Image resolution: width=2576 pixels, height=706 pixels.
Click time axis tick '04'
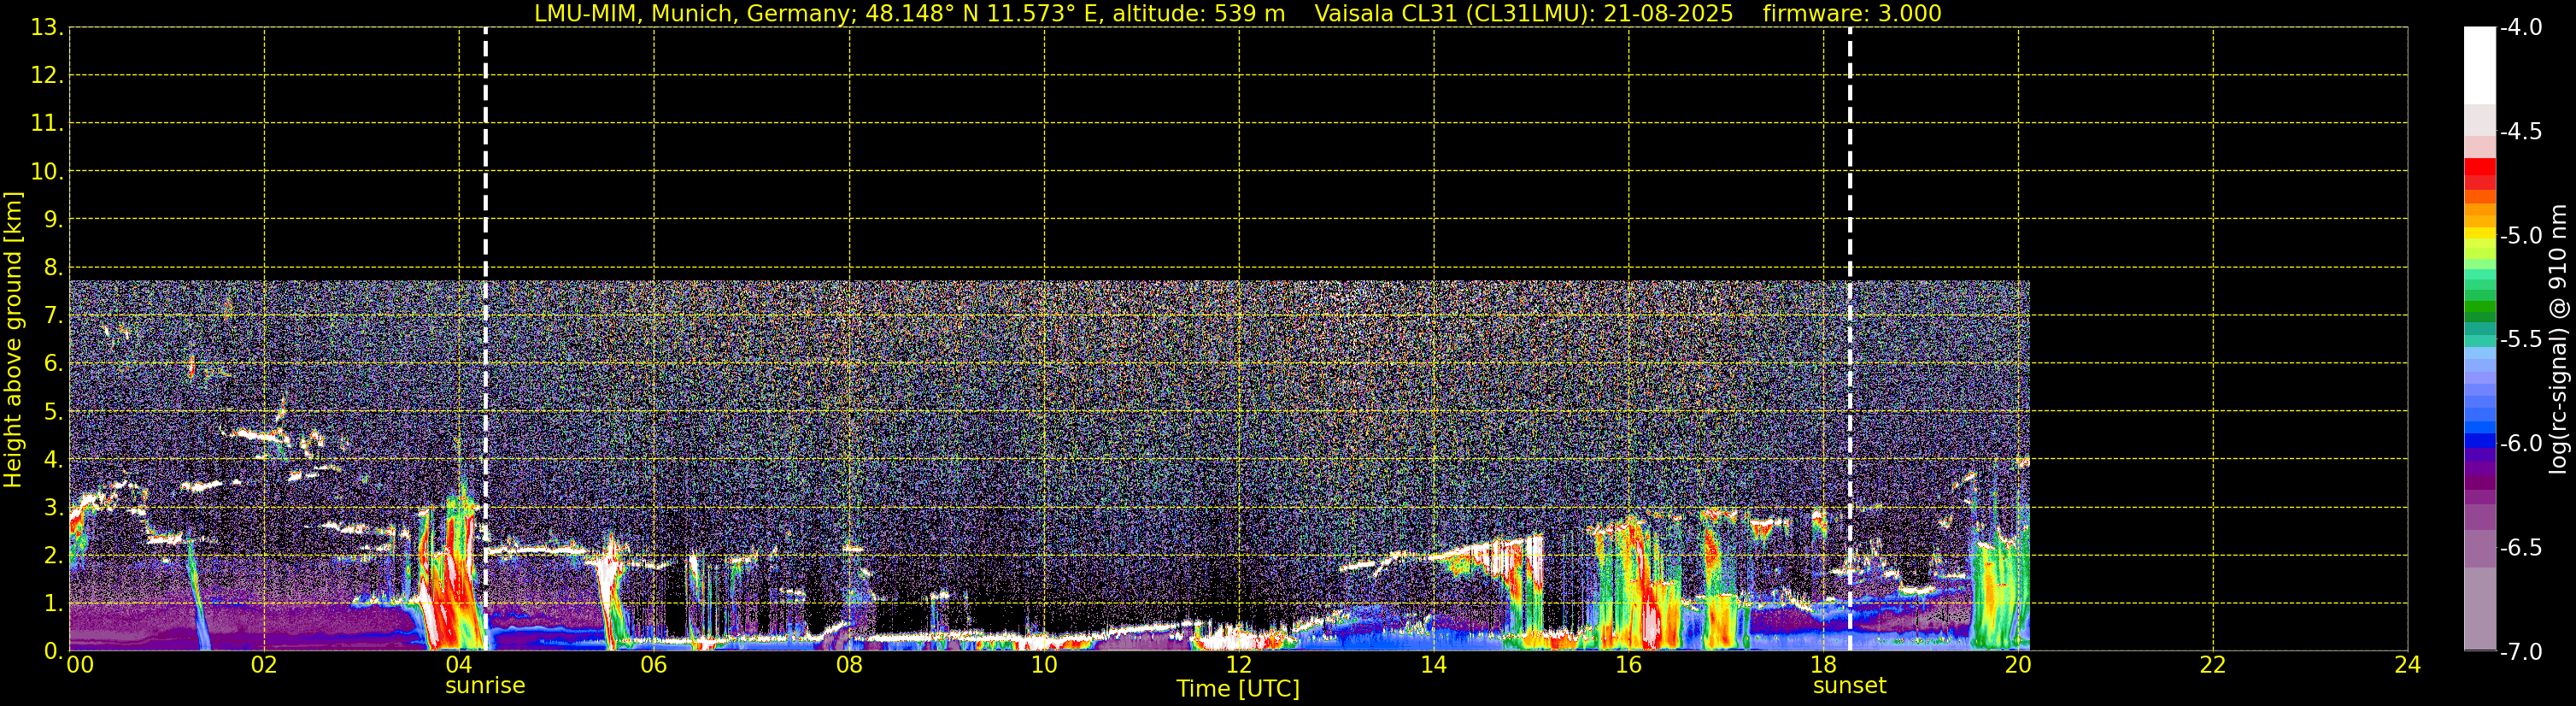click(459, 665)
